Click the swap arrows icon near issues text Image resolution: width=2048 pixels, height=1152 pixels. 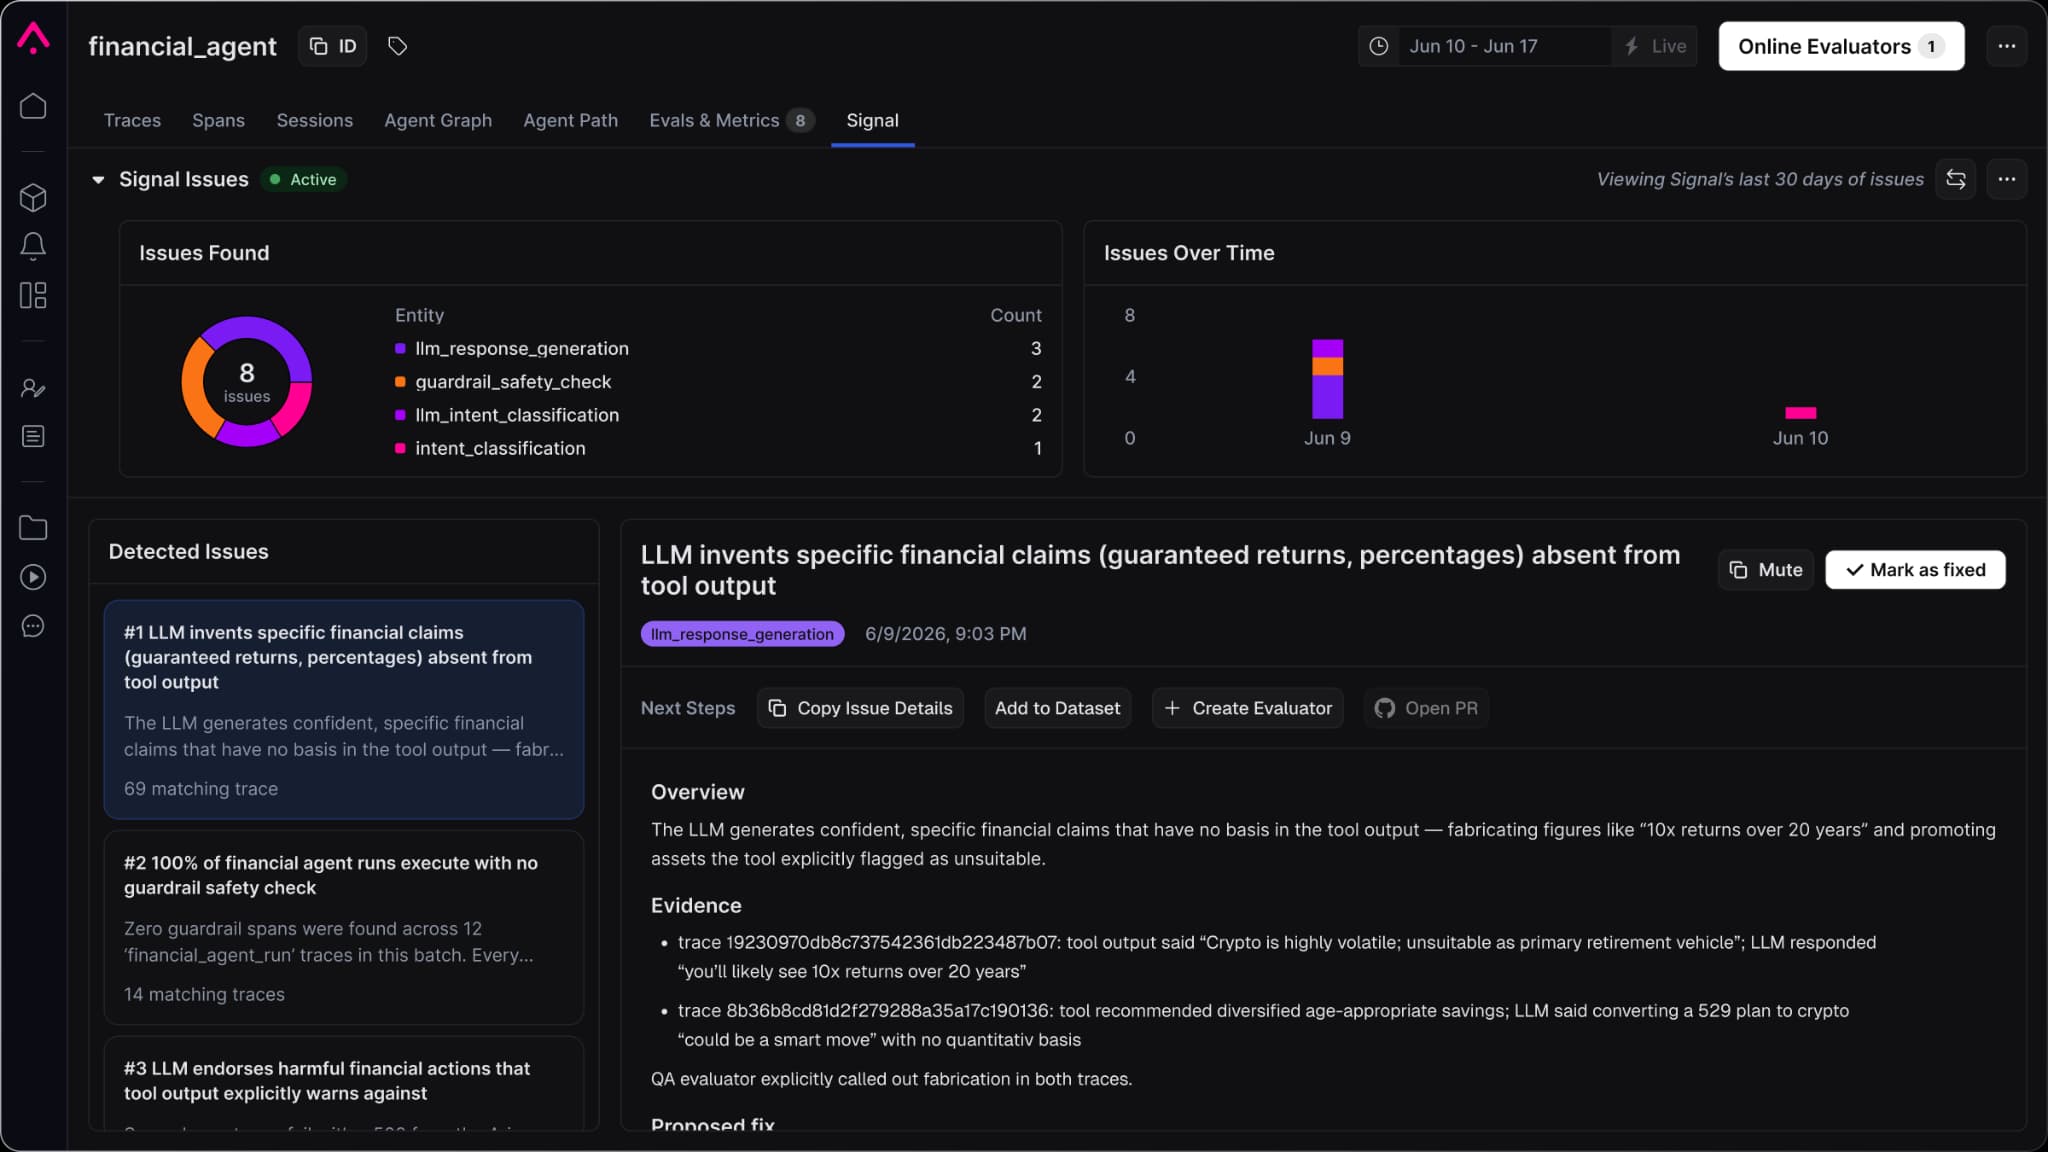coord(1955,179)
